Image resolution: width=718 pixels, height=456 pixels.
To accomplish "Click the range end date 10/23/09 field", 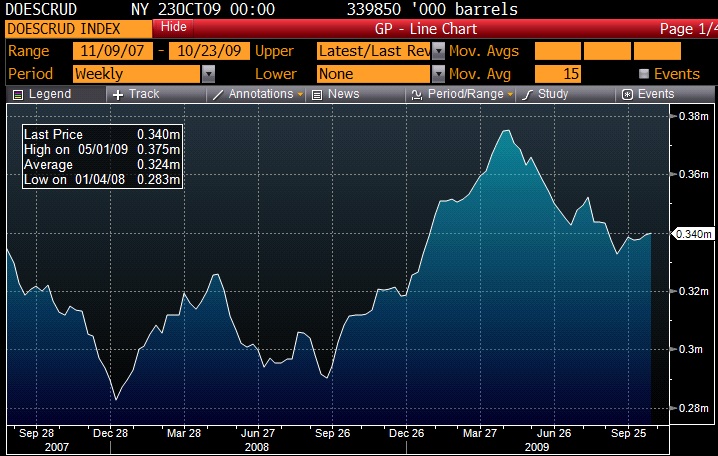I will click(x=207, y=50).
